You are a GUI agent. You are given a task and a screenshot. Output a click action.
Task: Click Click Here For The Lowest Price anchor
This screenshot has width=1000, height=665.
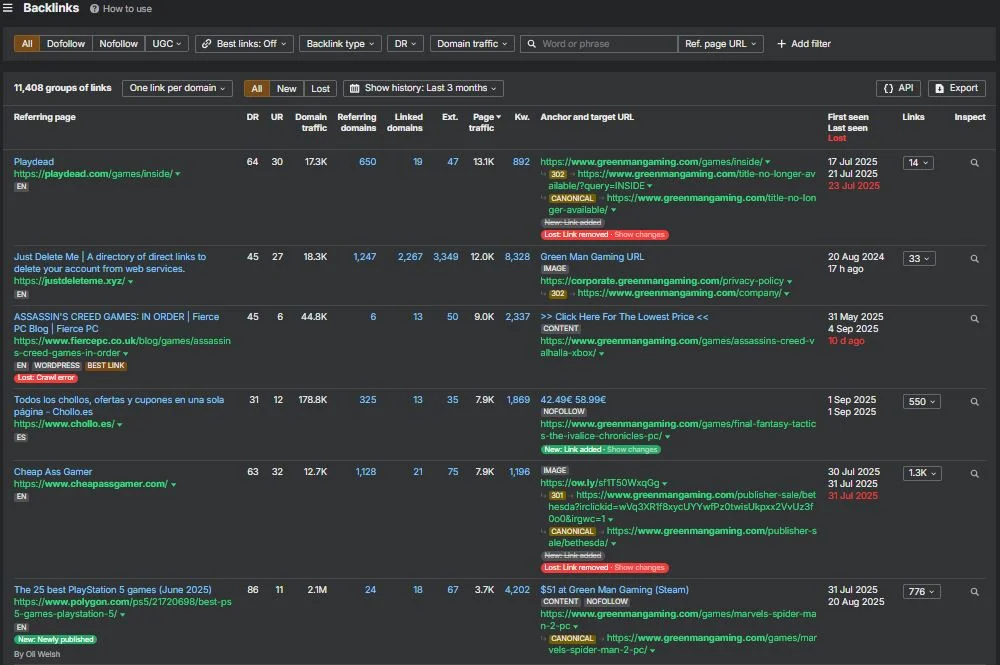[x=624, y=317]
